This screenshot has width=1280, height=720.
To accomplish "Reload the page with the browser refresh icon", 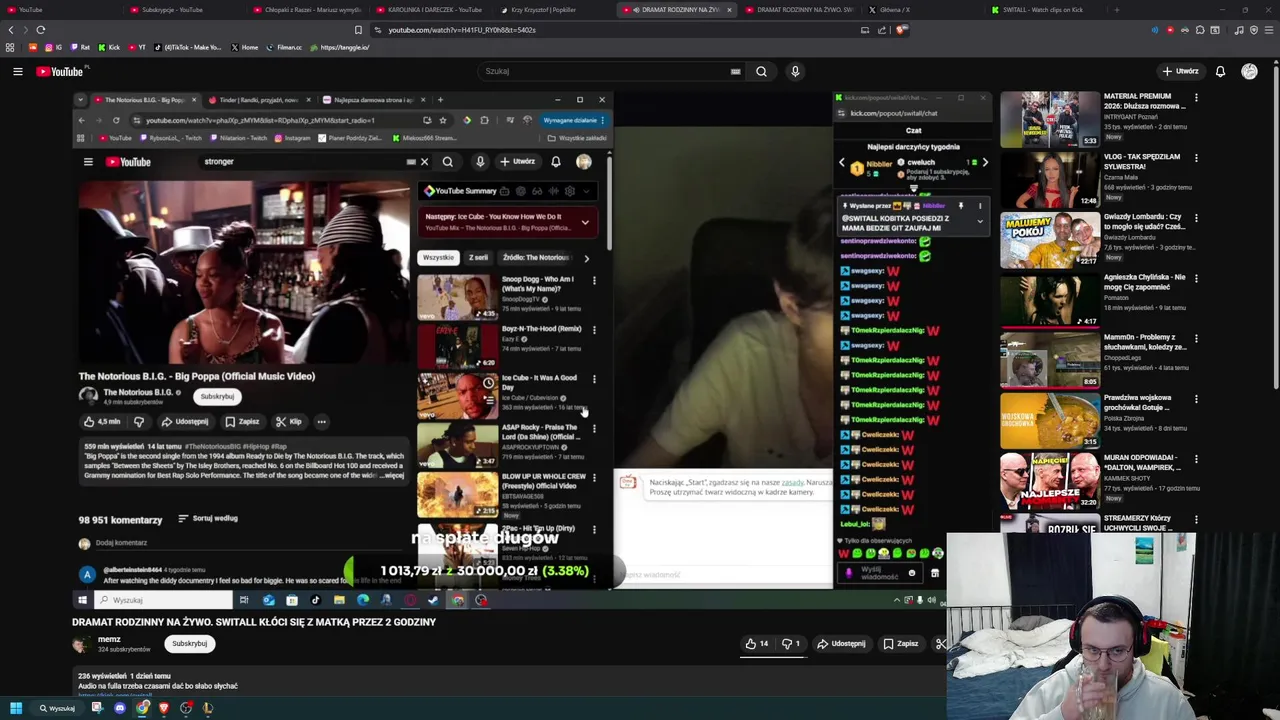I will point(40,30).
